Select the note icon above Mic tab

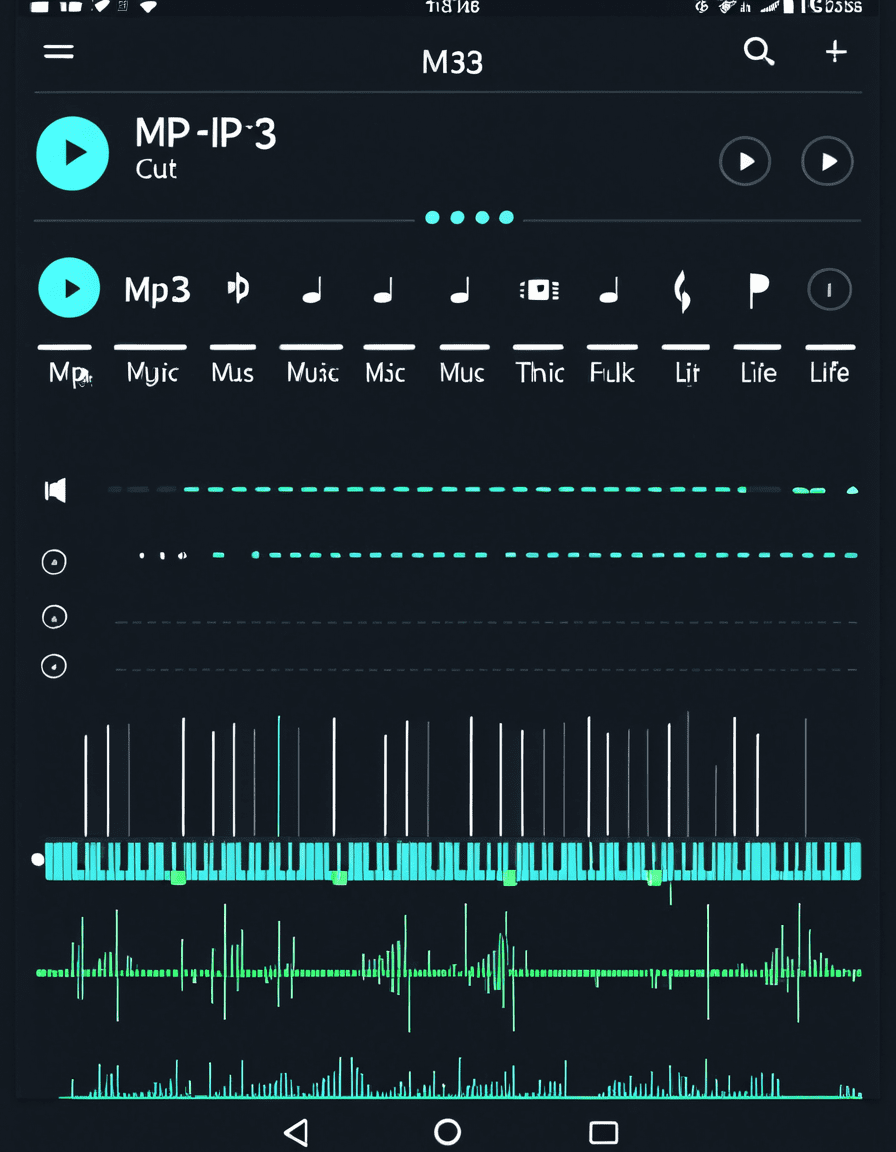(x=383, y=291)
